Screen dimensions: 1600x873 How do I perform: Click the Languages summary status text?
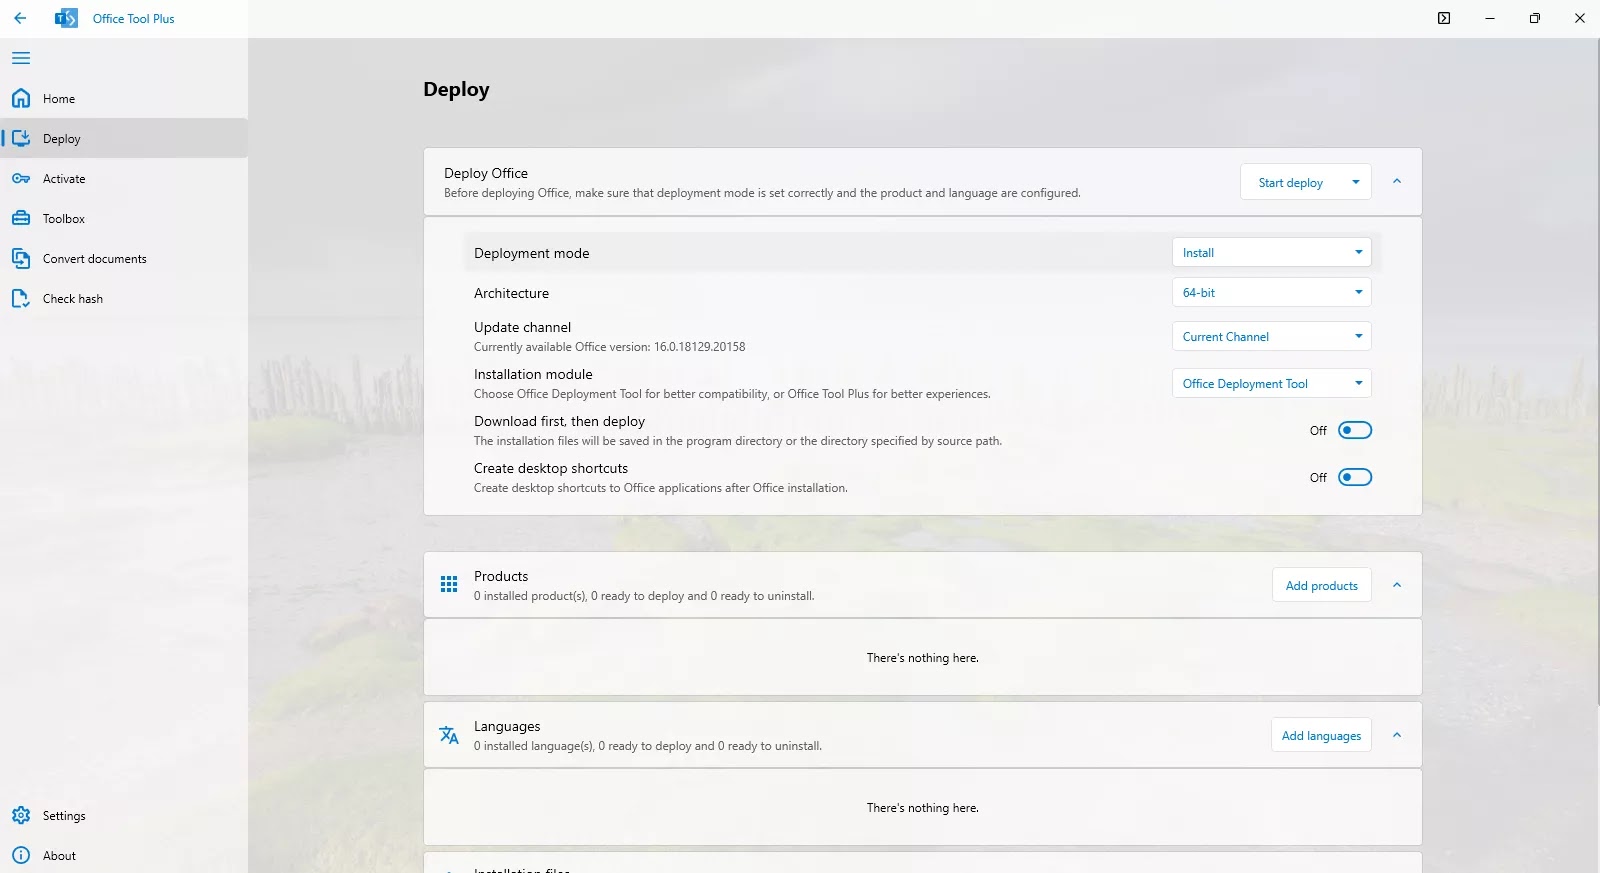(648, 746)
